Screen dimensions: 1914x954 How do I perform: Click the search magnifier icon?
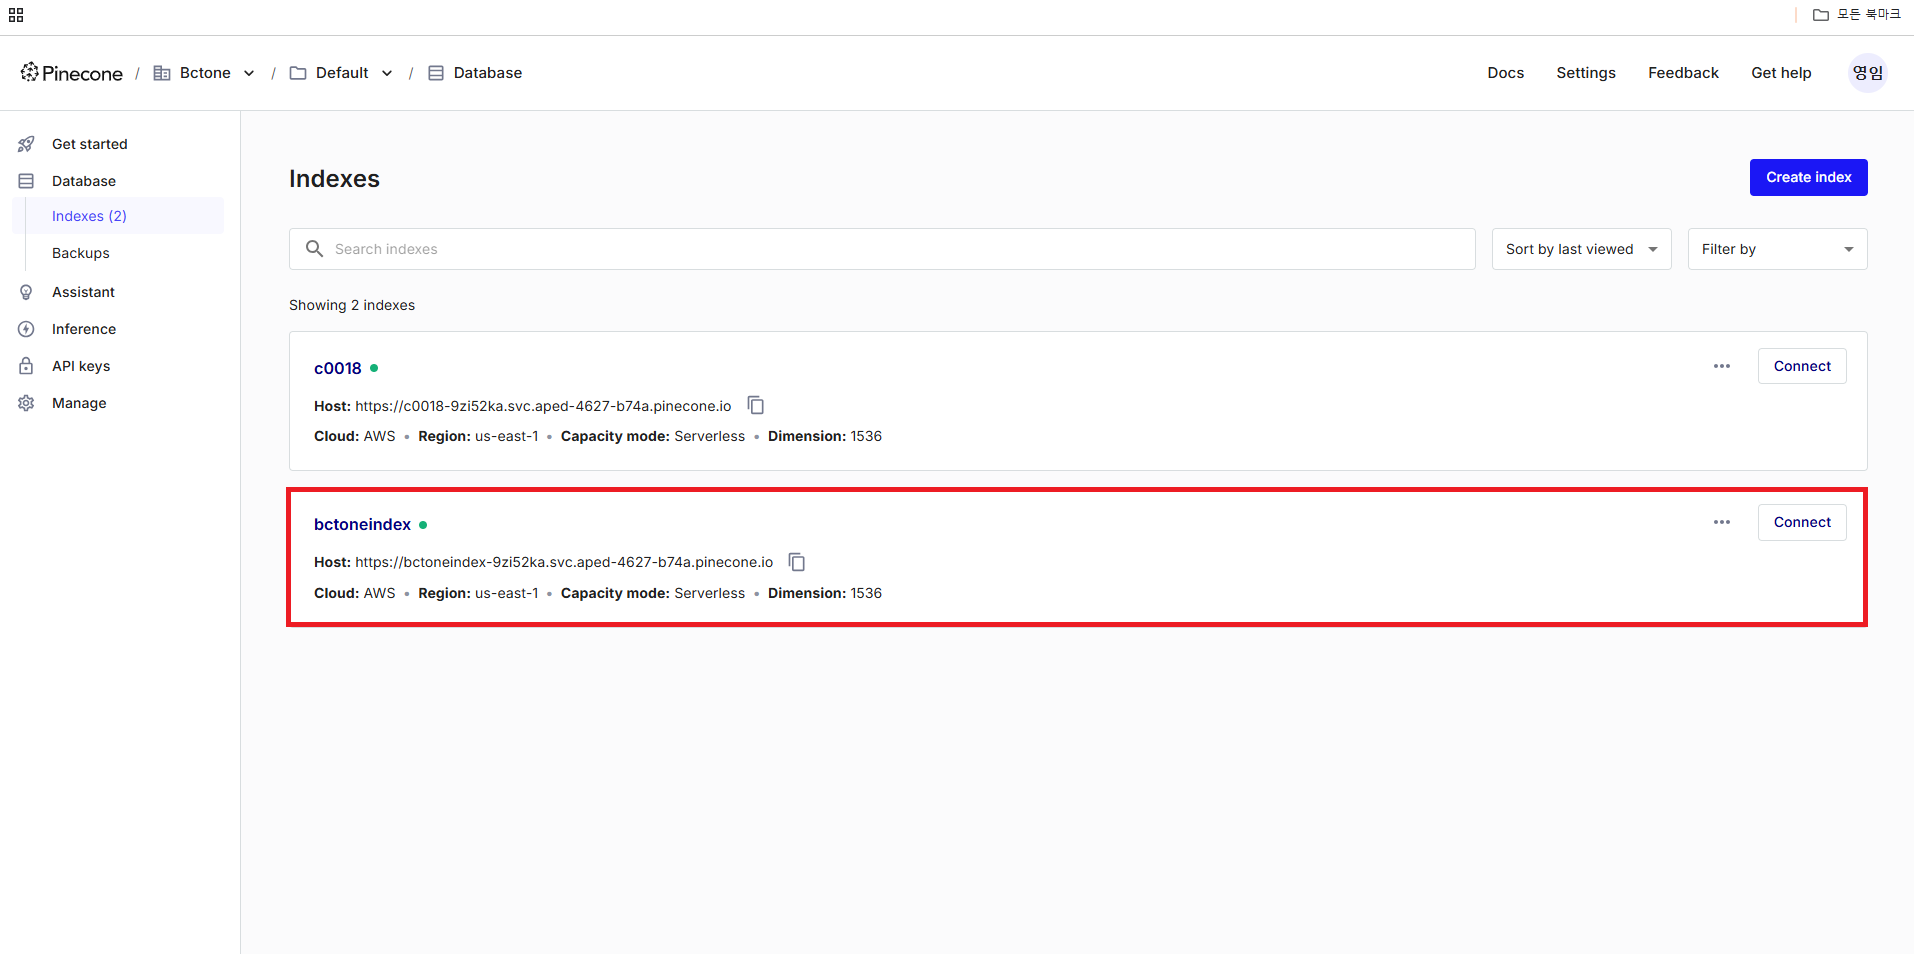(314, 248)
